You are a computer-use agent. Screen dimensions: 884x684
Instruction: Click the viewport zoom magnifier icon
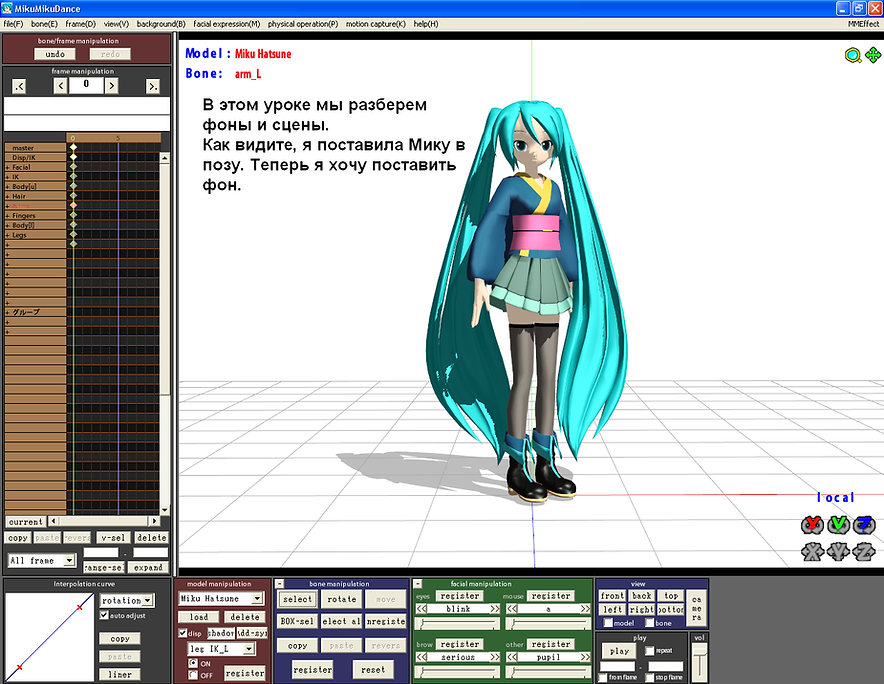(853, 55)
